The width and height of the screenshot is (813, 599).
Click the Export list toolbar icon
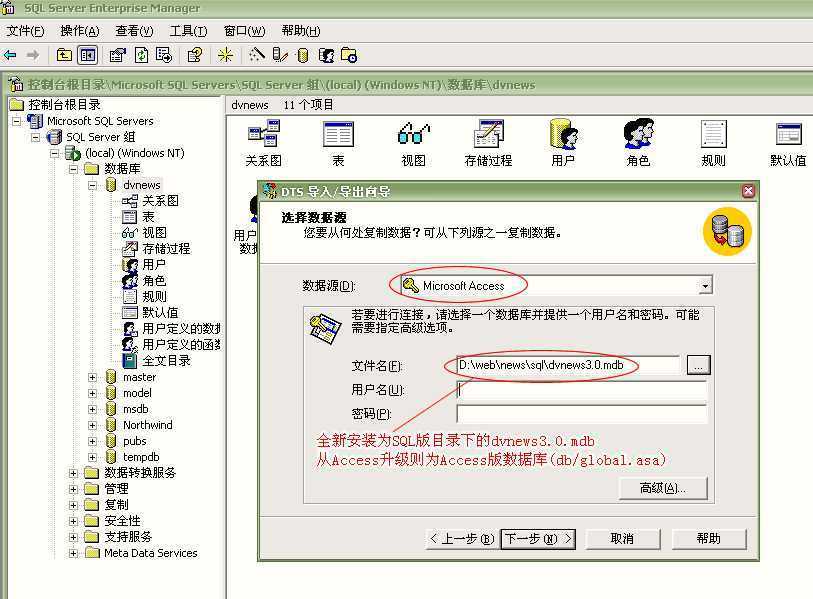(x=164, y=55)
